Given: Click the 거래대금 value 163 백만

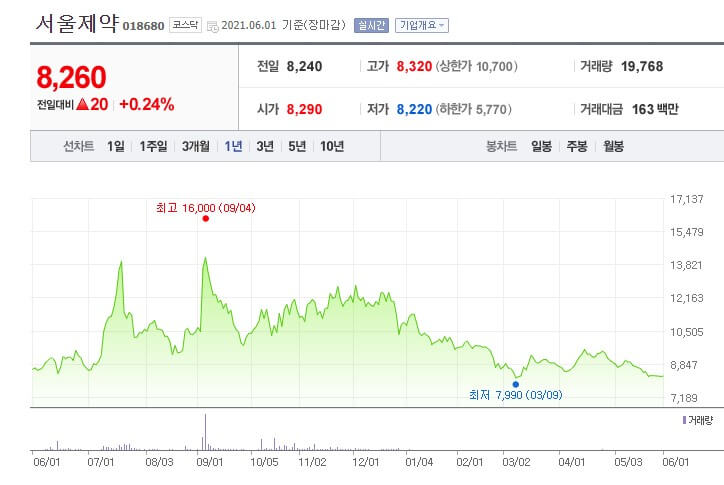Looking at the screenshot, I should point(655,109).
